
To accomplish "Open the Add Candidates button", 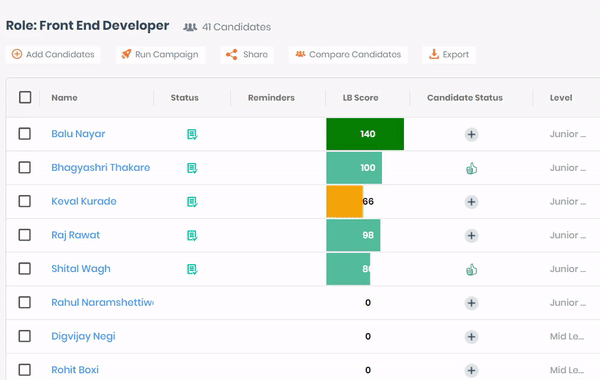I will click(x=53, y=54).
